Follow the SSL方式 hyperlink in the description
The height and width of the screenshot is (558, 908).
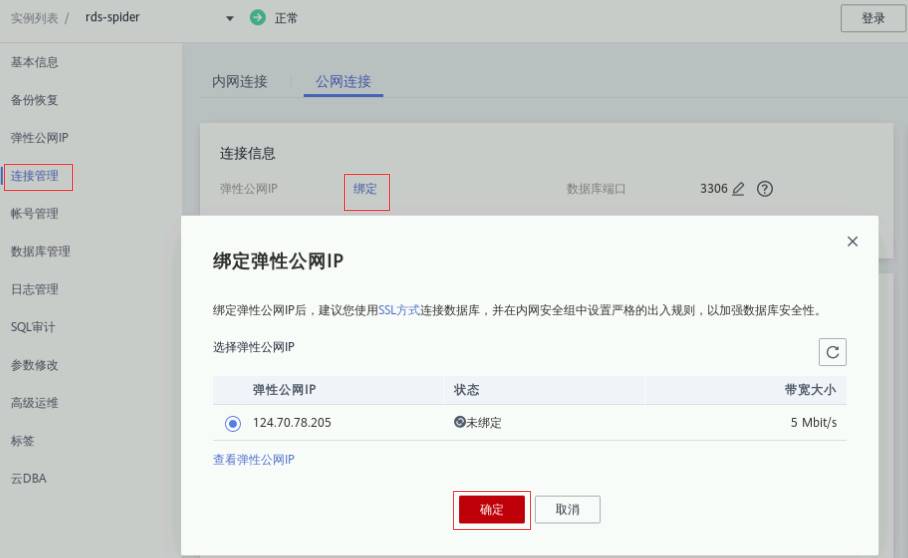[399, 311]
